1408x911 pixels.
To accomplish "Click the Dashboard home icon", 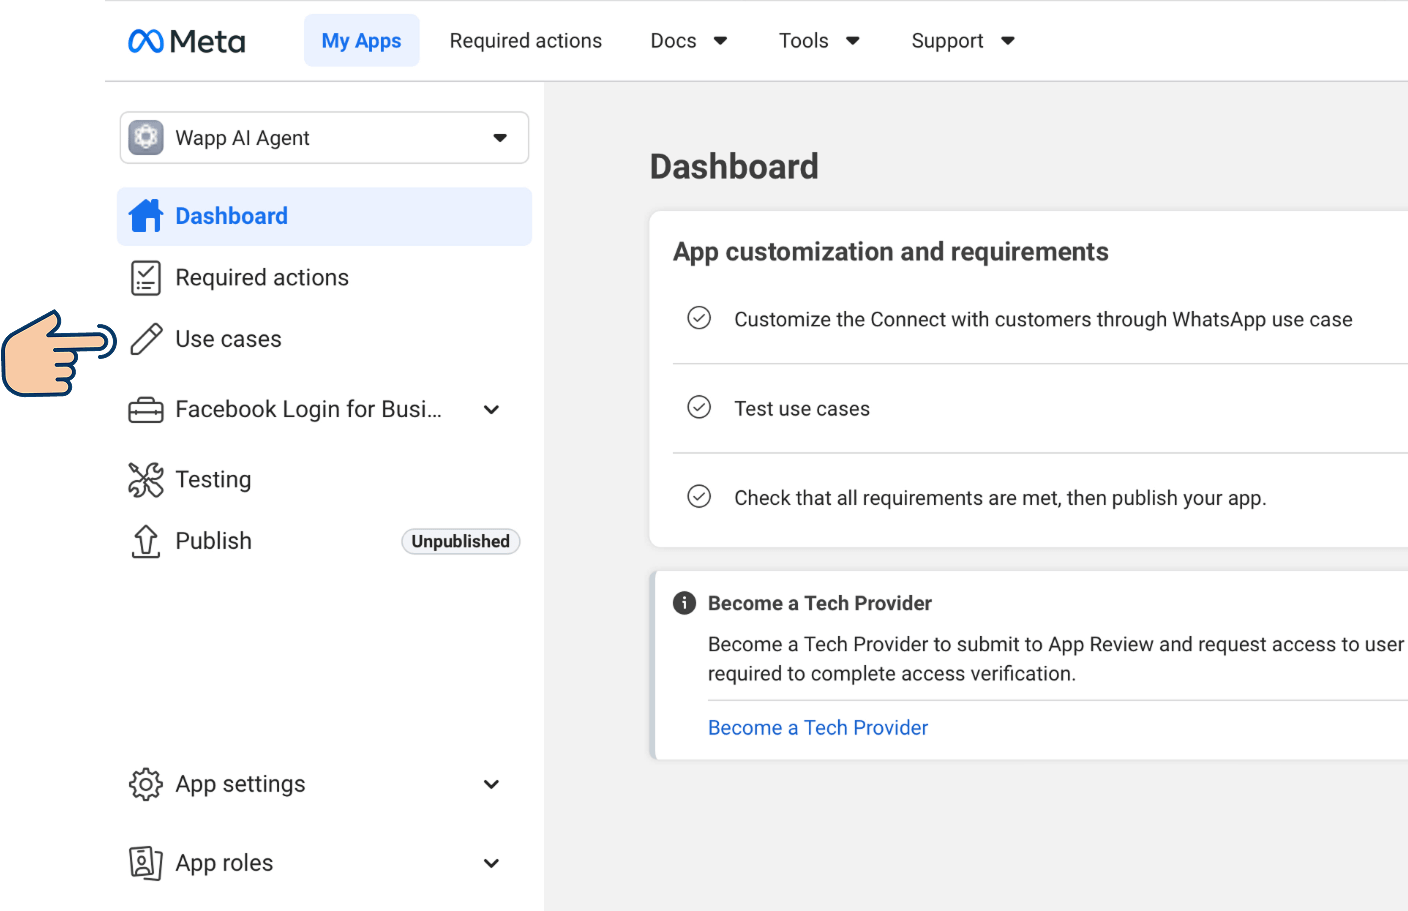I will pyautogui.click(x=146, y=216).
